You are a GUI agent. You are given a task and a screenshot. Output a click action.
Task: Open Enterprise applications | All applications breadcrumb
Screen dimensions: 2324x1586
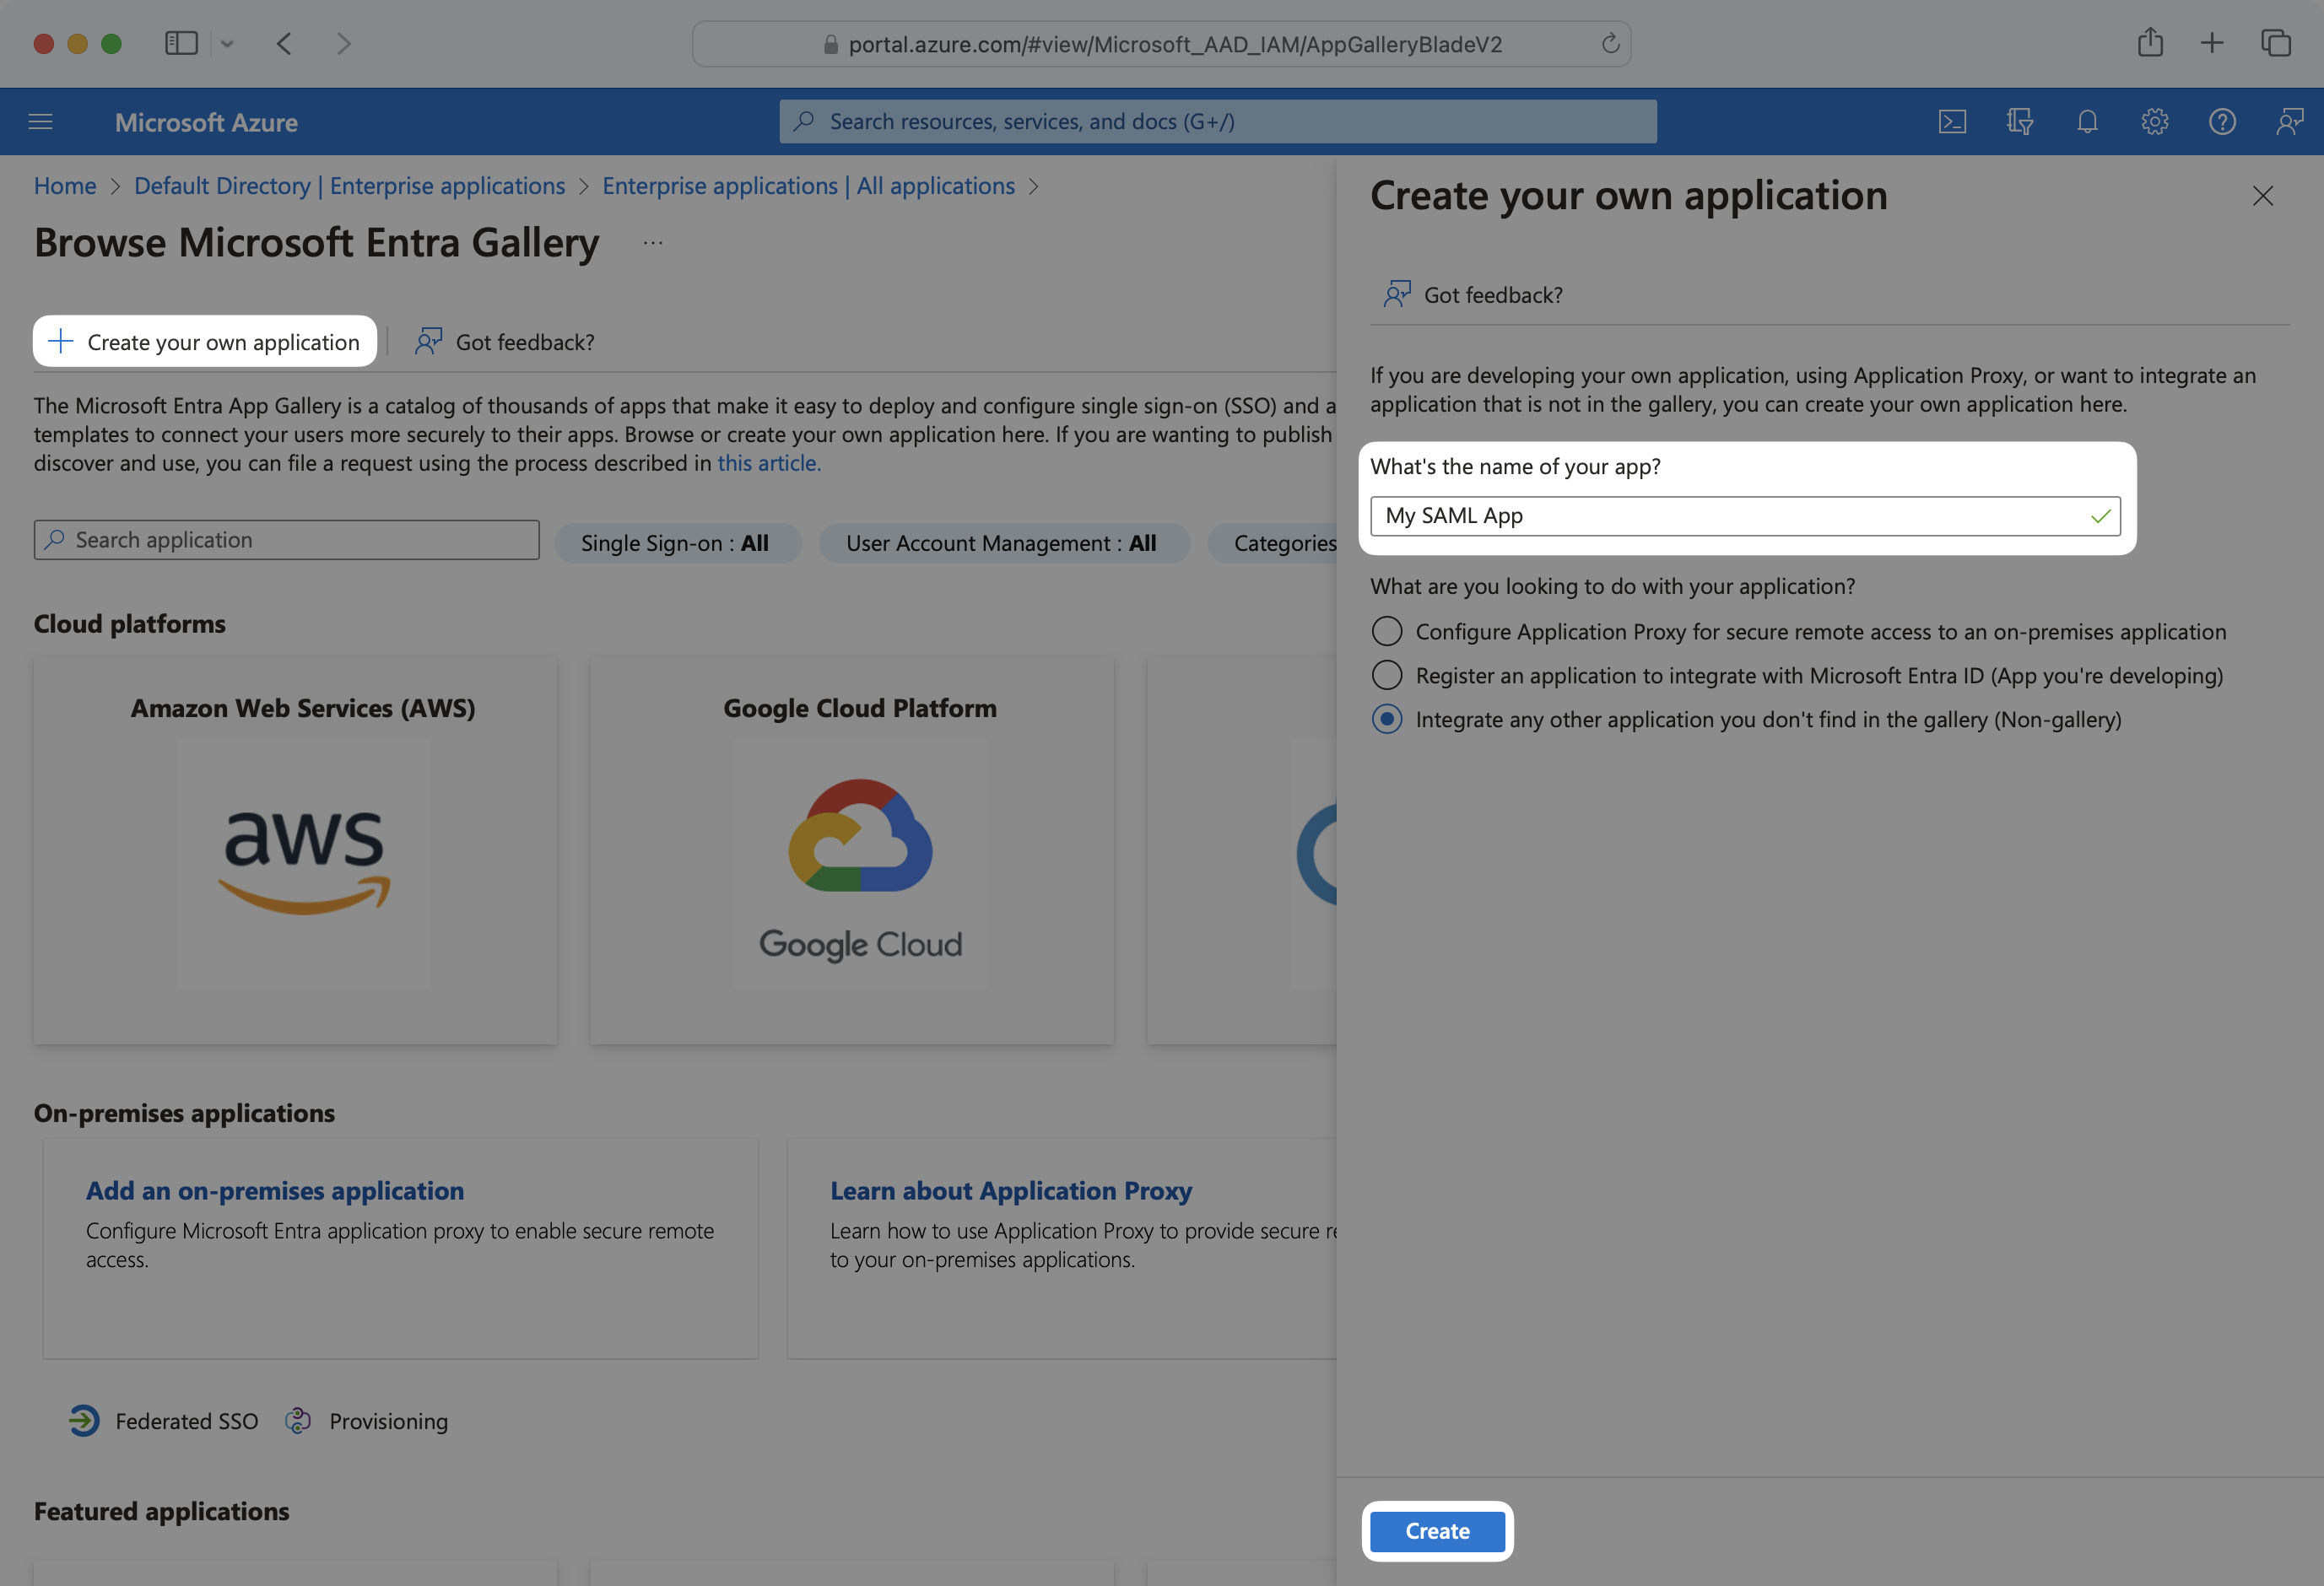click(808, 185)
